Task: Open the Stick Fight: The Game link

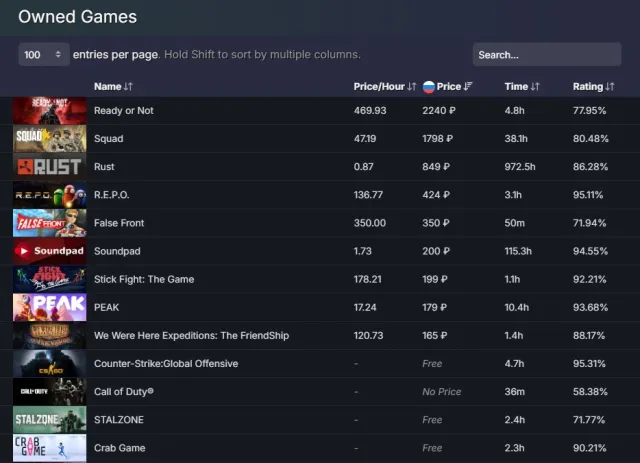Action: (144, 279)
